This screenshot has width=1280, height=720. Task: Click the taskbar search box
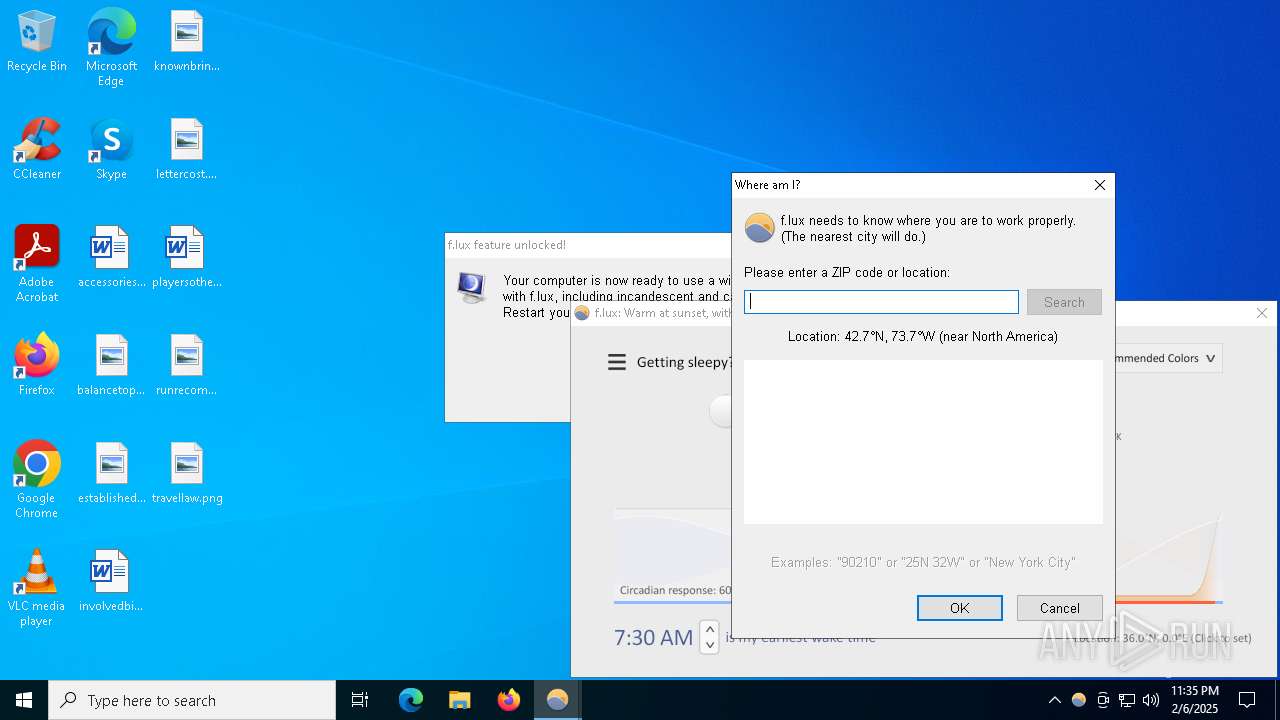(192, 700)
